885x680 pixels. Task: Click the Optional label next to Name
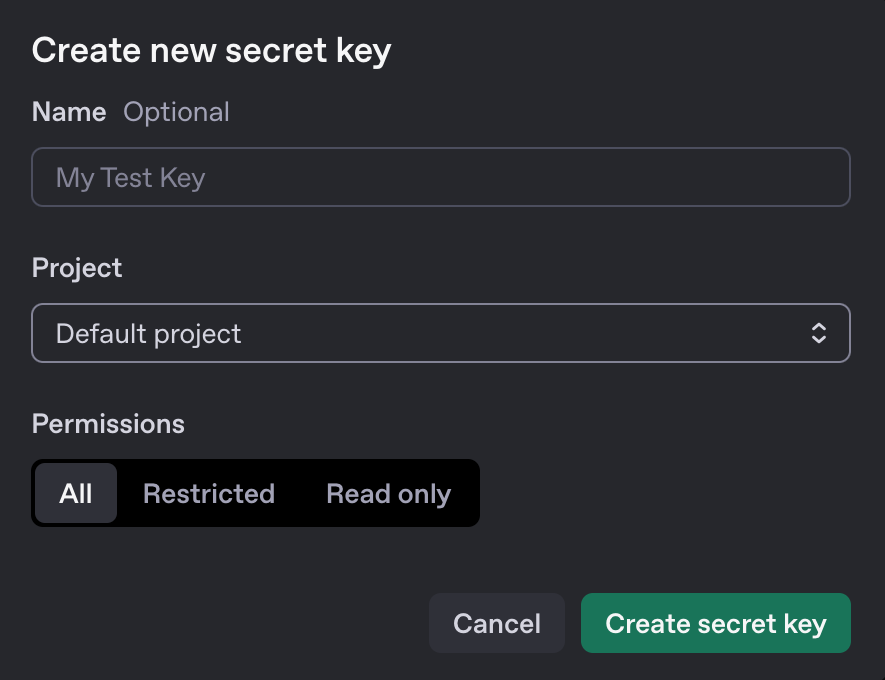click(x=176, y=112)
